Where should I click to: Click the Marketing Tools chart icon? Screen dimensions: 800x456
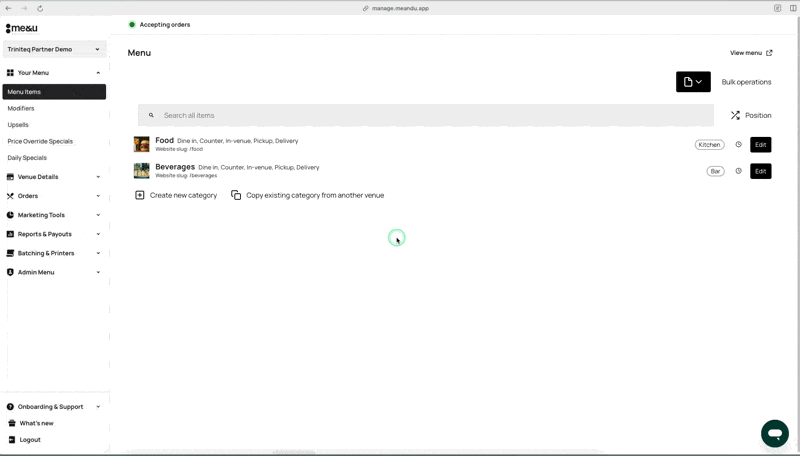(x=10, y=215)
